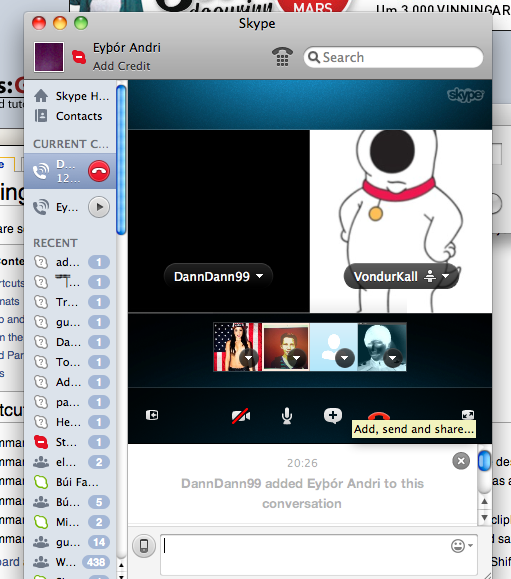The width and height of the screenshot is (511, 579).
Task: Open the recent conversation 'Da...'
Action: [x=71, y=342]
